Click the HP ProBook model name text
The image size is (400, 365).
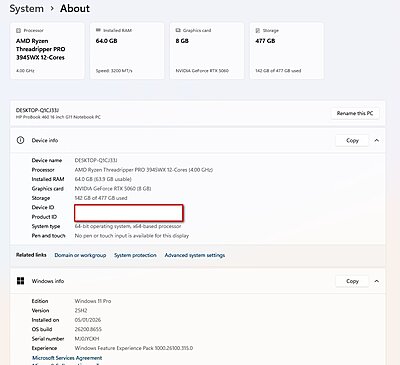(x=58, y=117)
